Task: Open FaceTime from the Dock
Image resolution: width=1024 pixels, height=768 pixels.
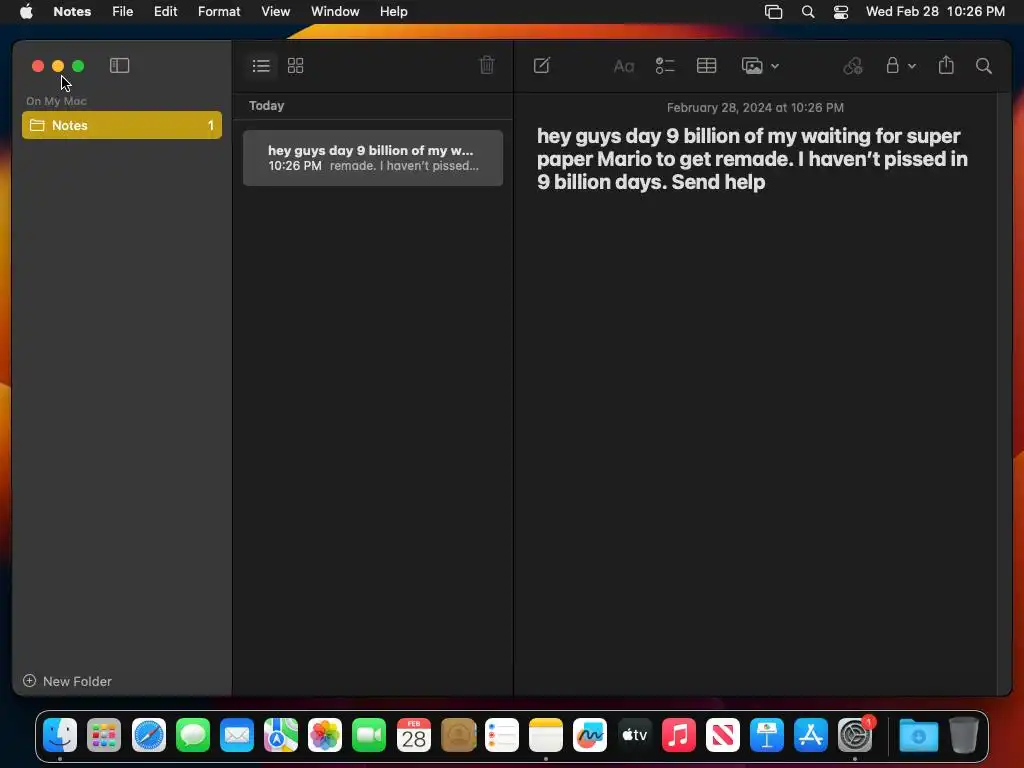Action: click(369, 735)
